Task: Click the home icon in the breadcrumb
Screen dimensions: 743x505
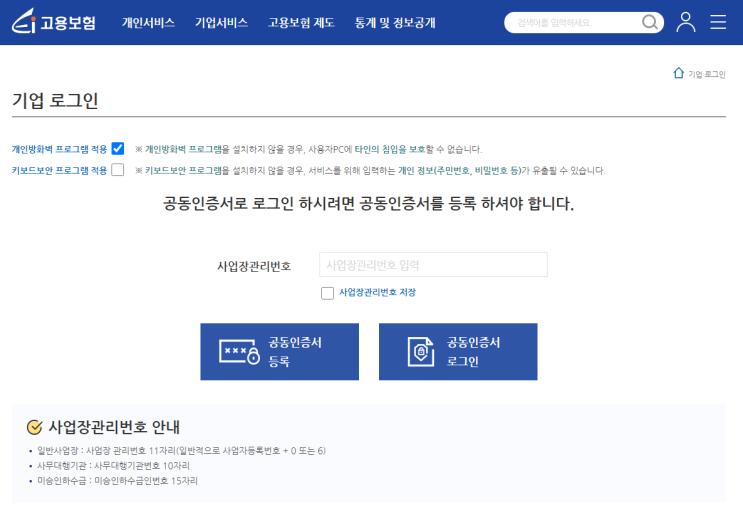Action: point(679,73)
